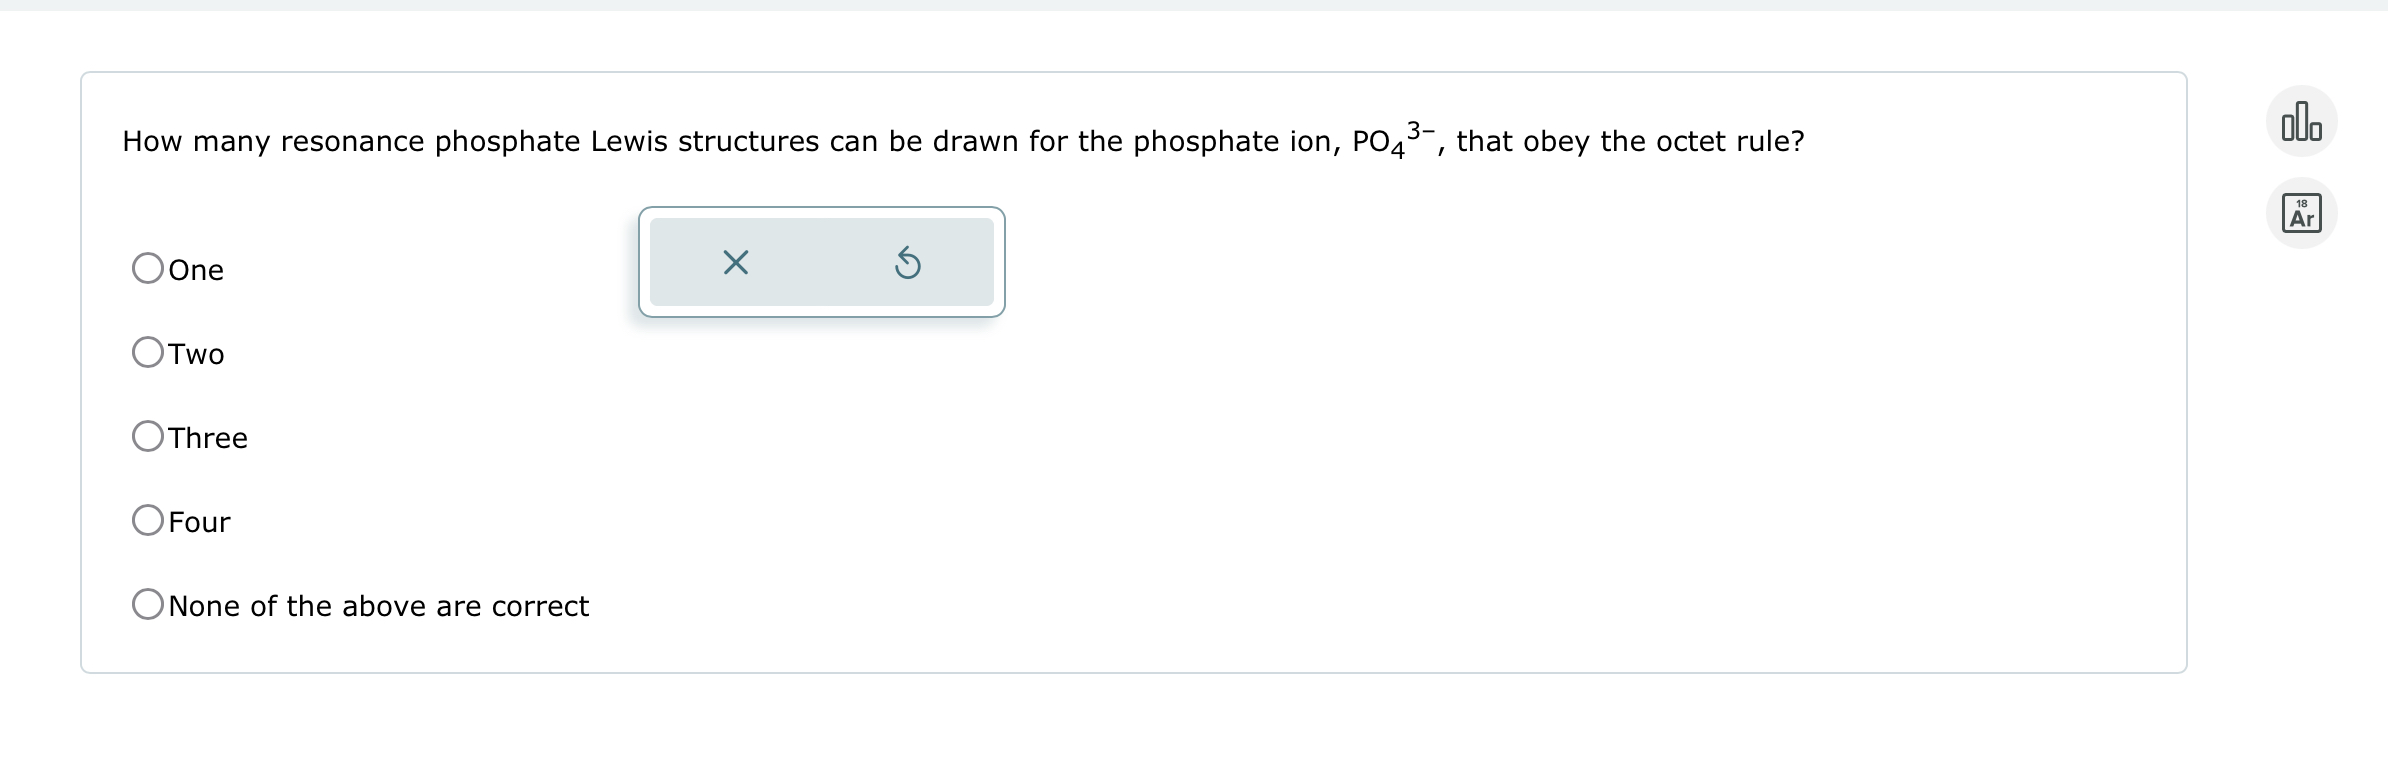Click the Two option label text
Screen dimensions: 2388x775
[196, 353]
